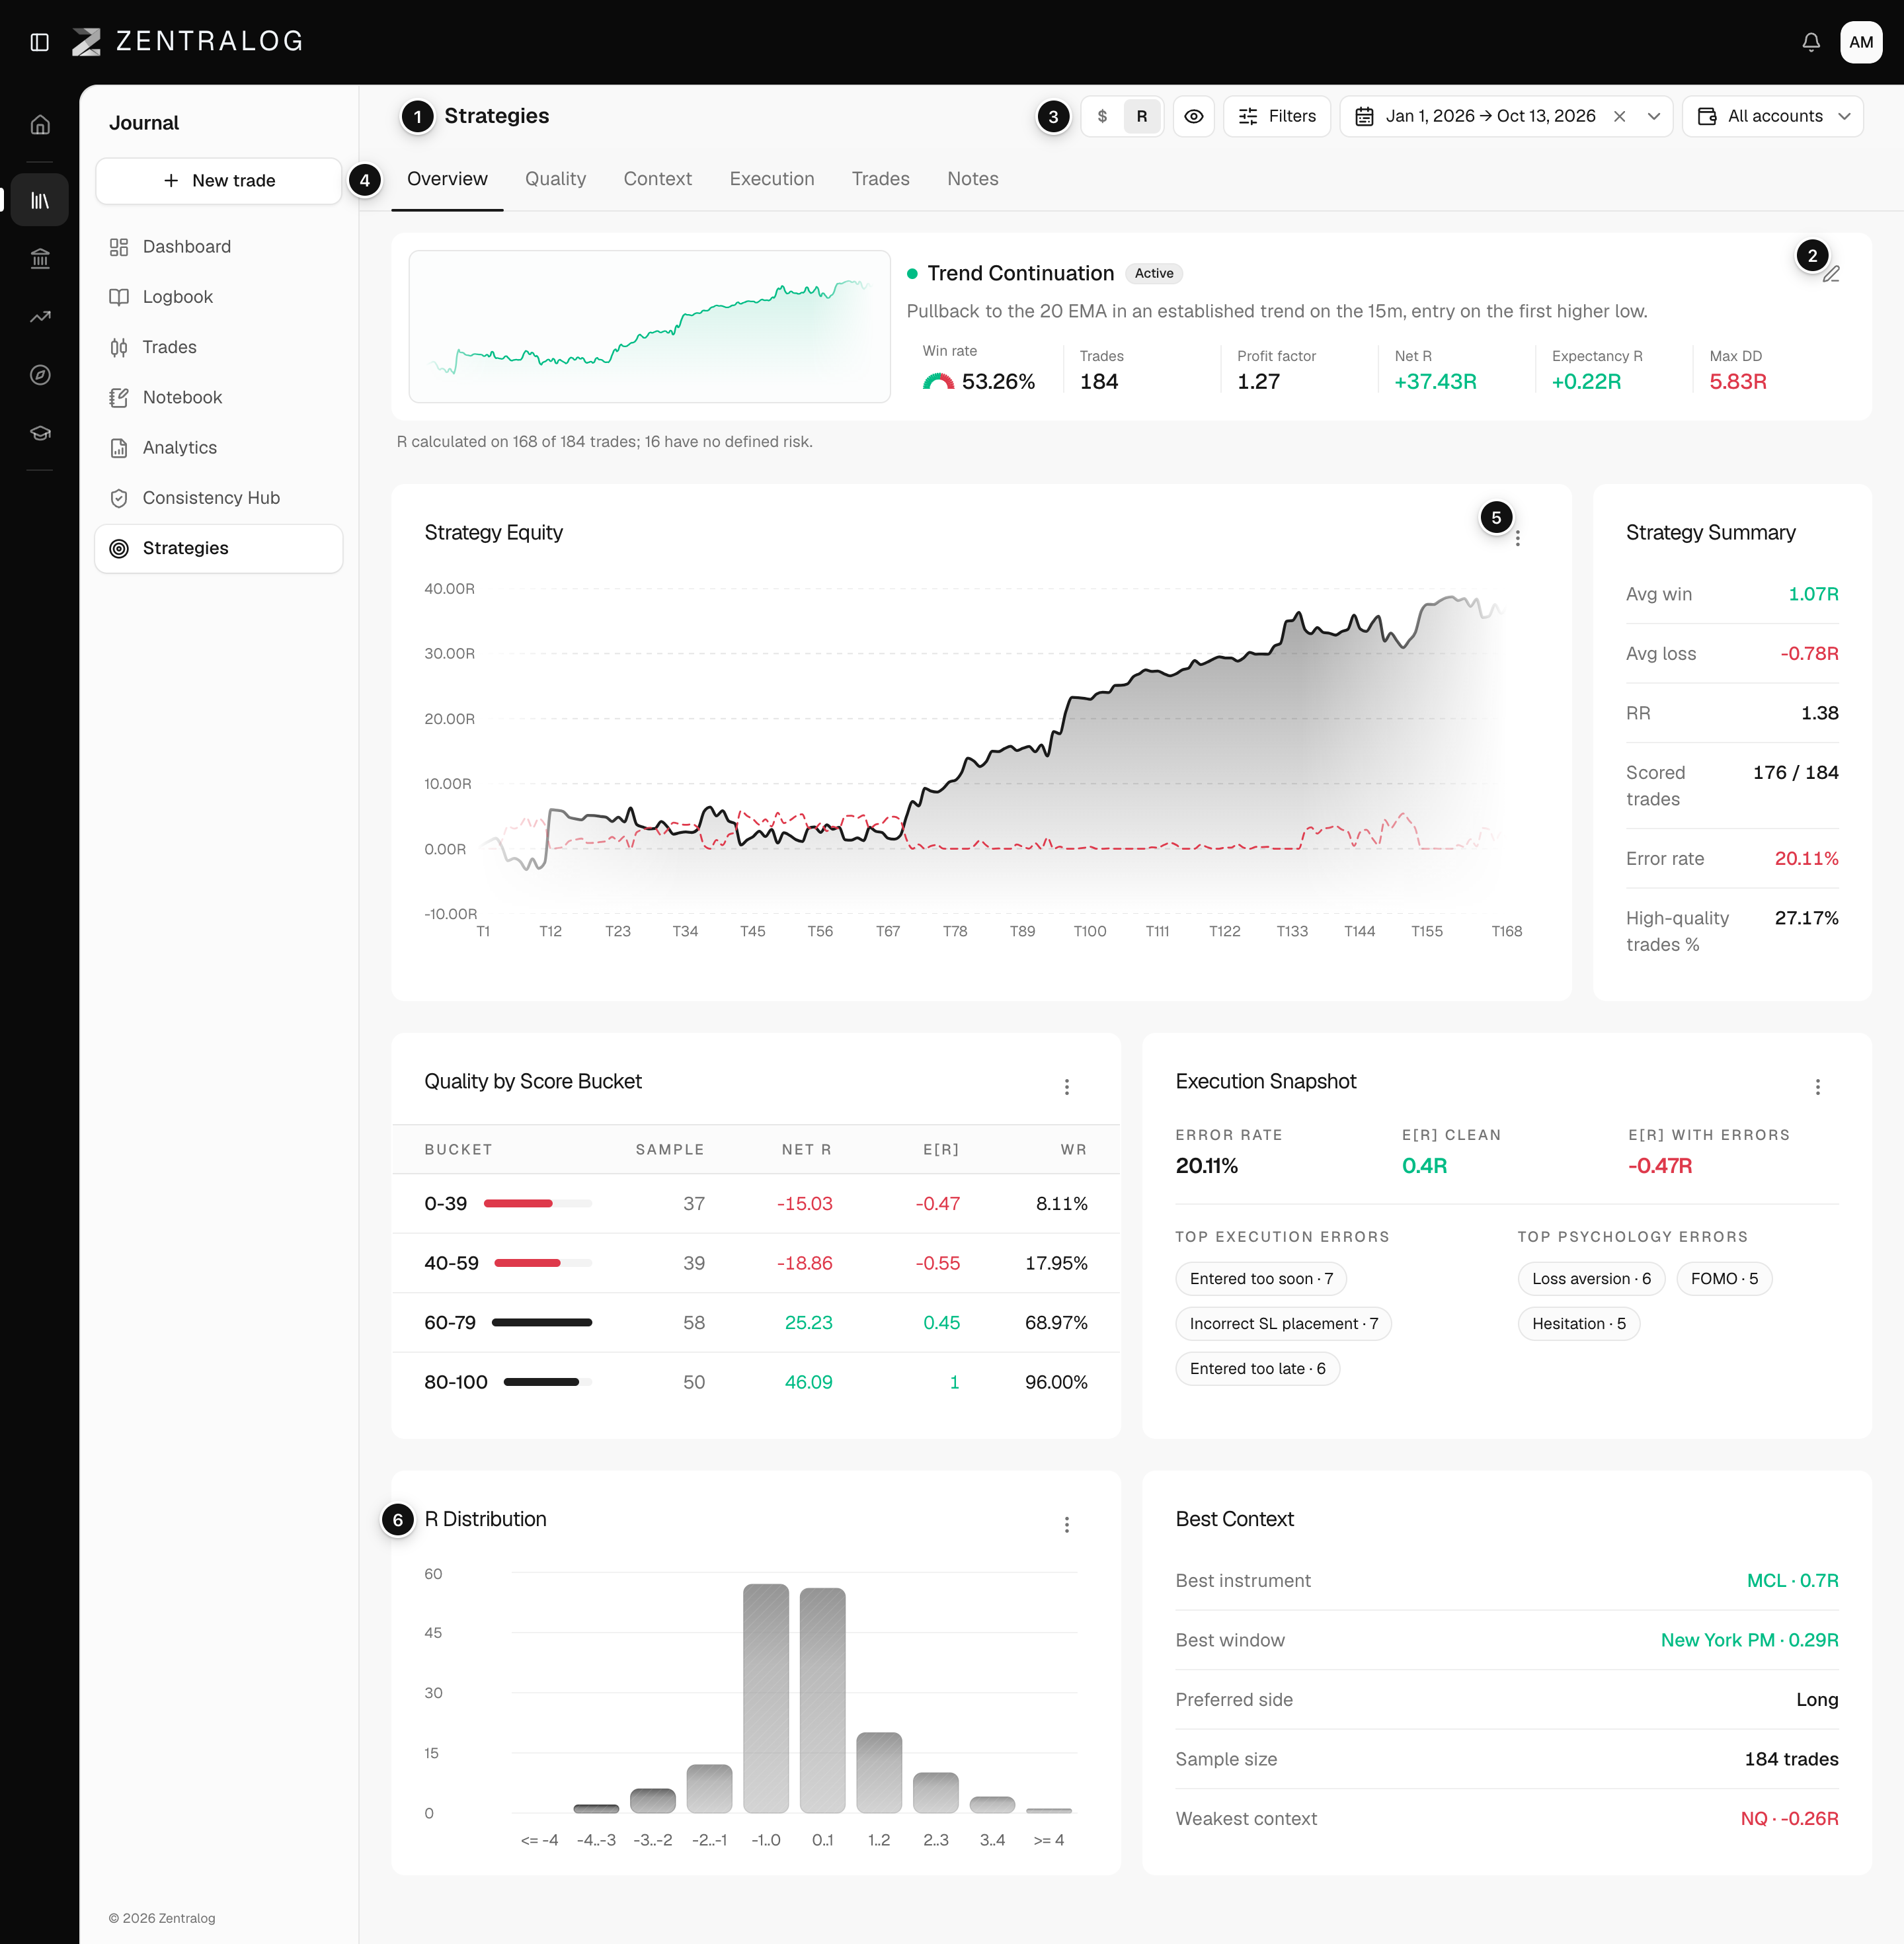Expand the date range dropdown chevron
This screenshot has width=1904, height=1944.
click(1654, 117)
